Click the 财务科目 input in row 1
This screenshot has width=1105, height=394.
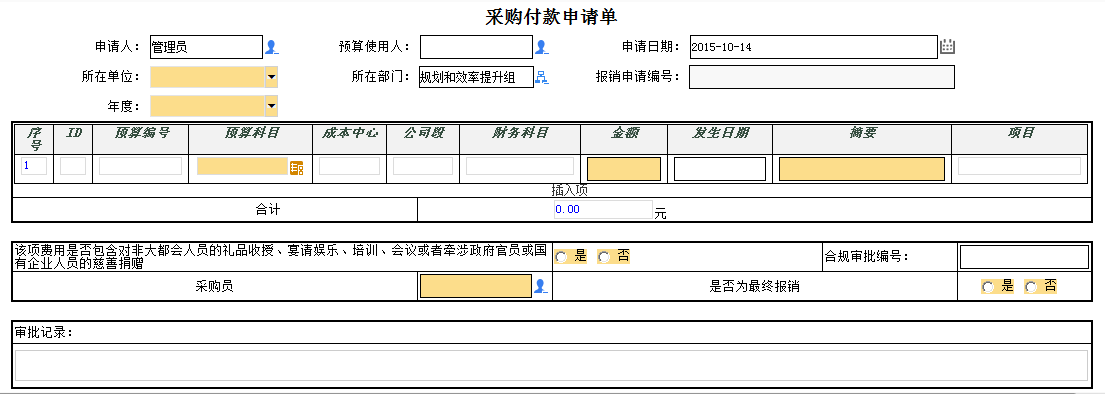(520, 166)
